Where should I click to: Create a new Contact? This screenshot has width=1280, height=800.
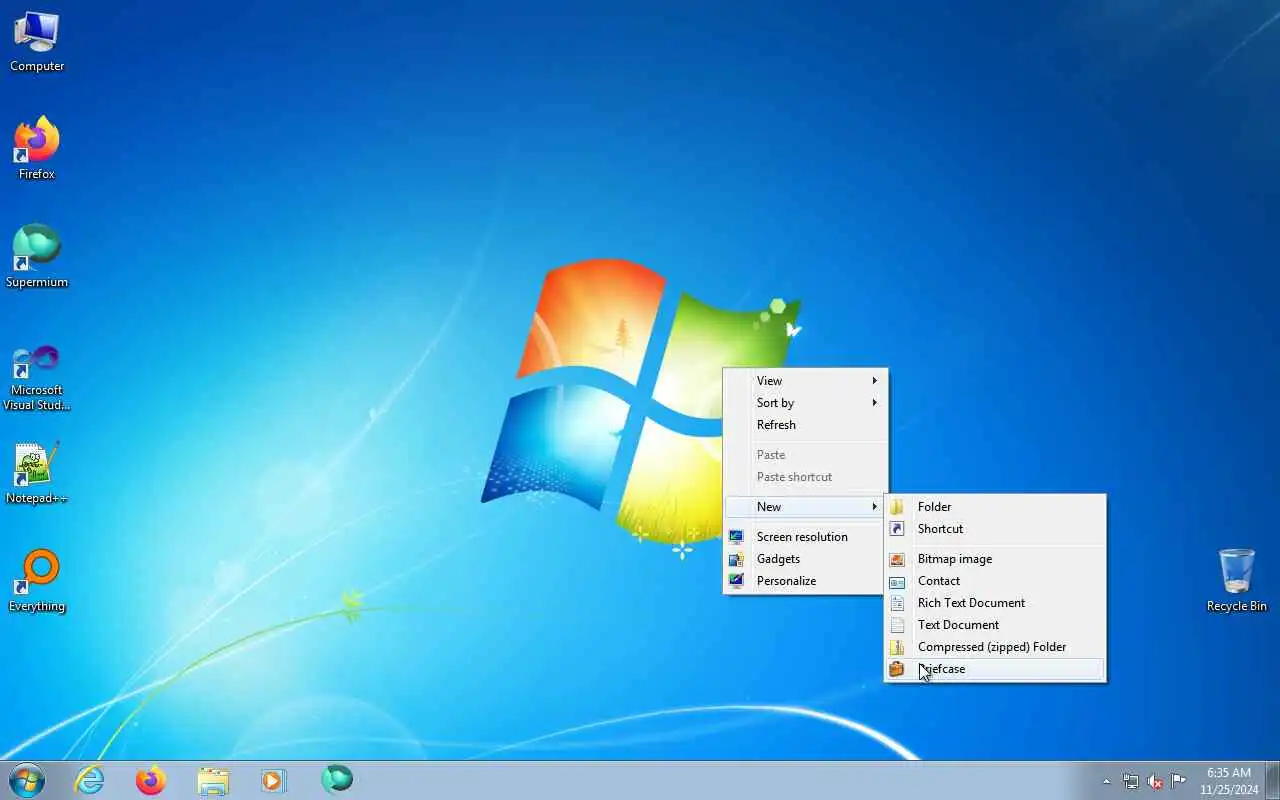(995, 581)
